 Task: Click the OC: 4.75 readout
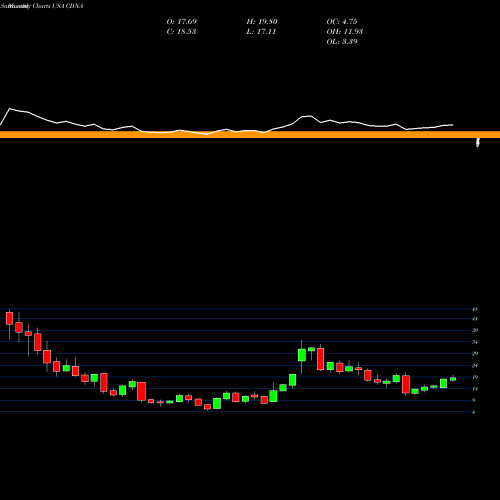click(342, 21)
